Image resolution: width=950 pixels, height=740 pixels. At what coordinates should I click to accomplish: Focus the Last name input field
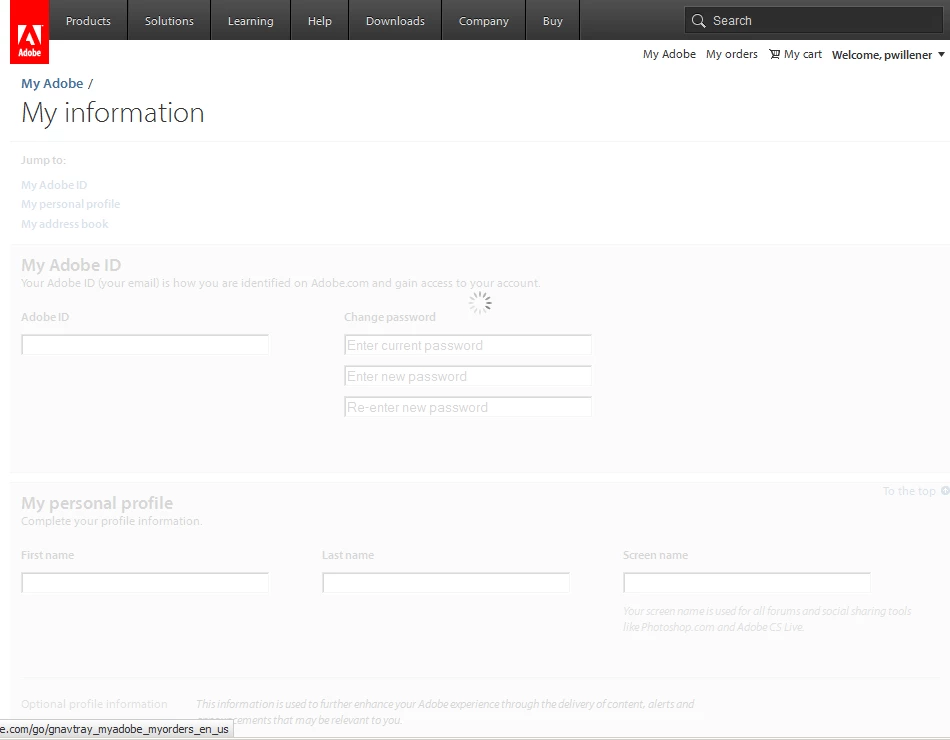446,582
